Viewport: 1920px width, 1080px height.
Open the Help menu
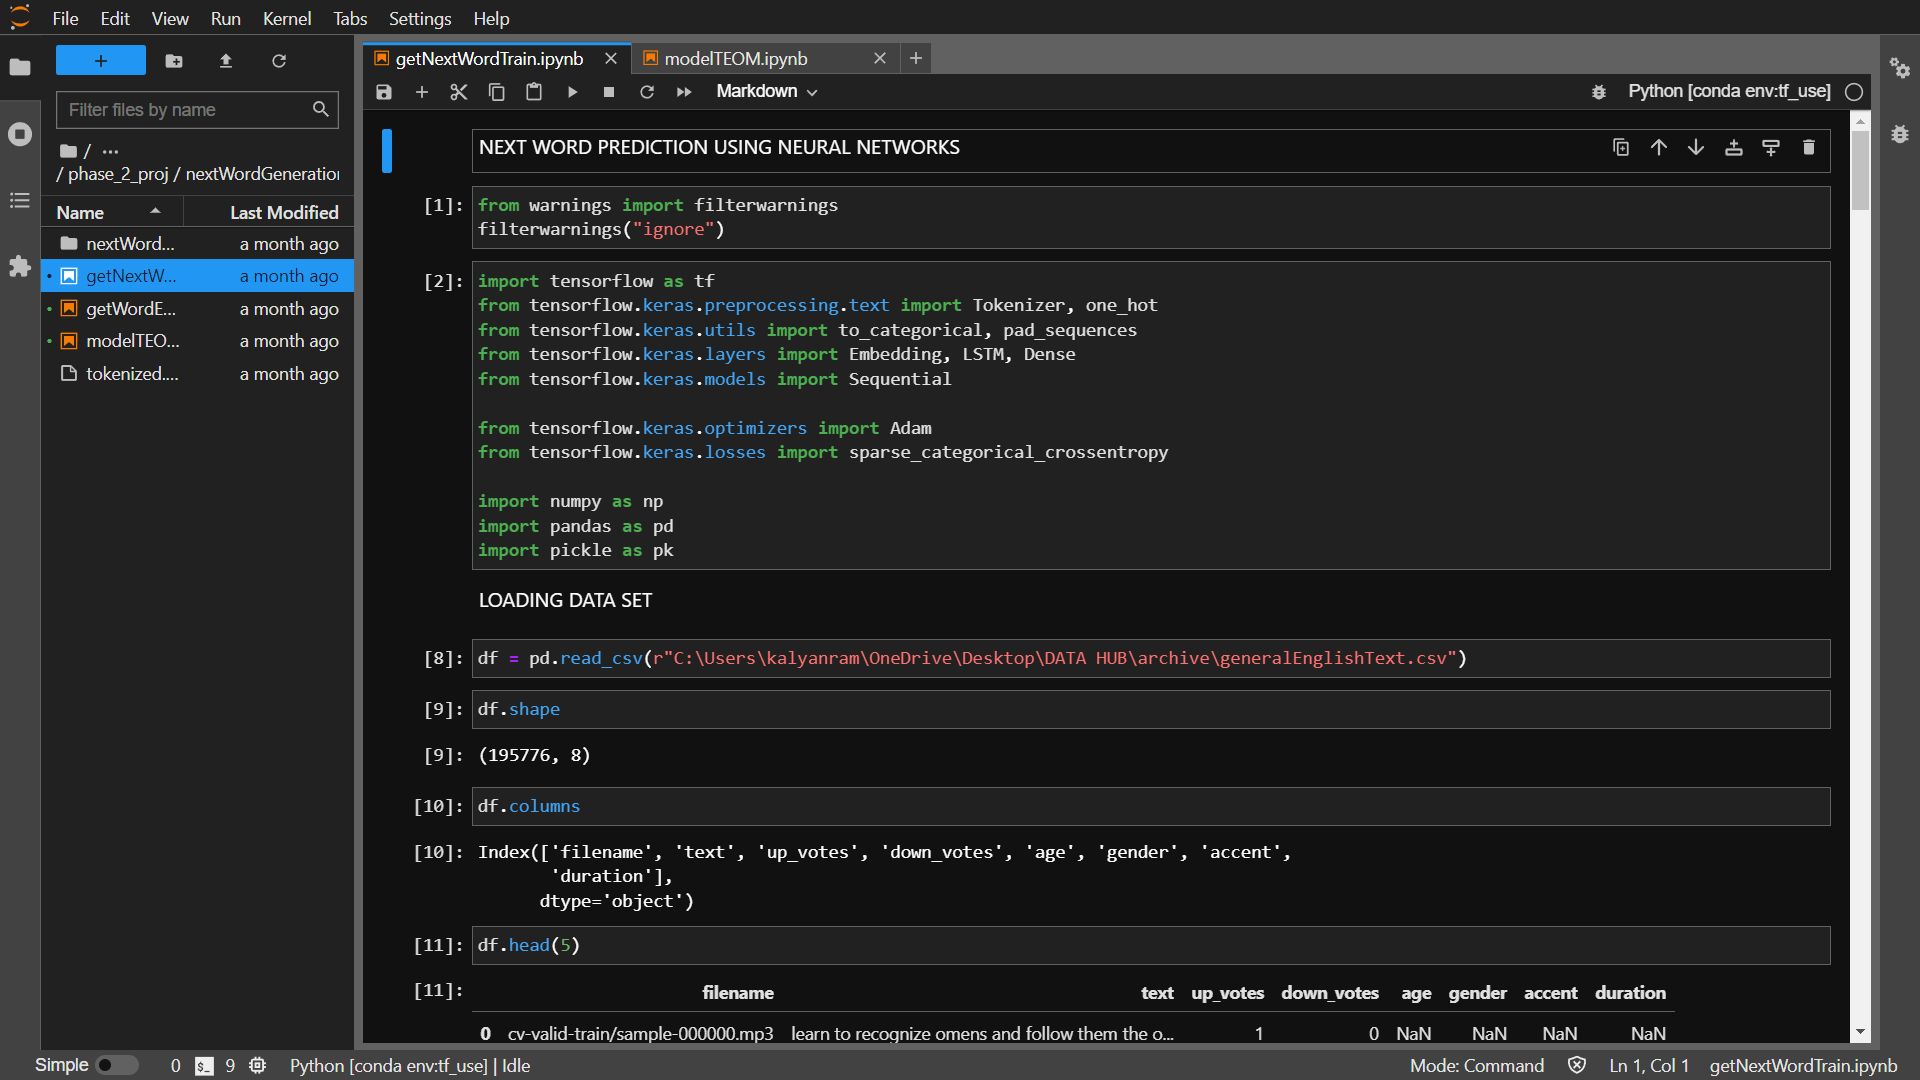(x=491, y=18)
